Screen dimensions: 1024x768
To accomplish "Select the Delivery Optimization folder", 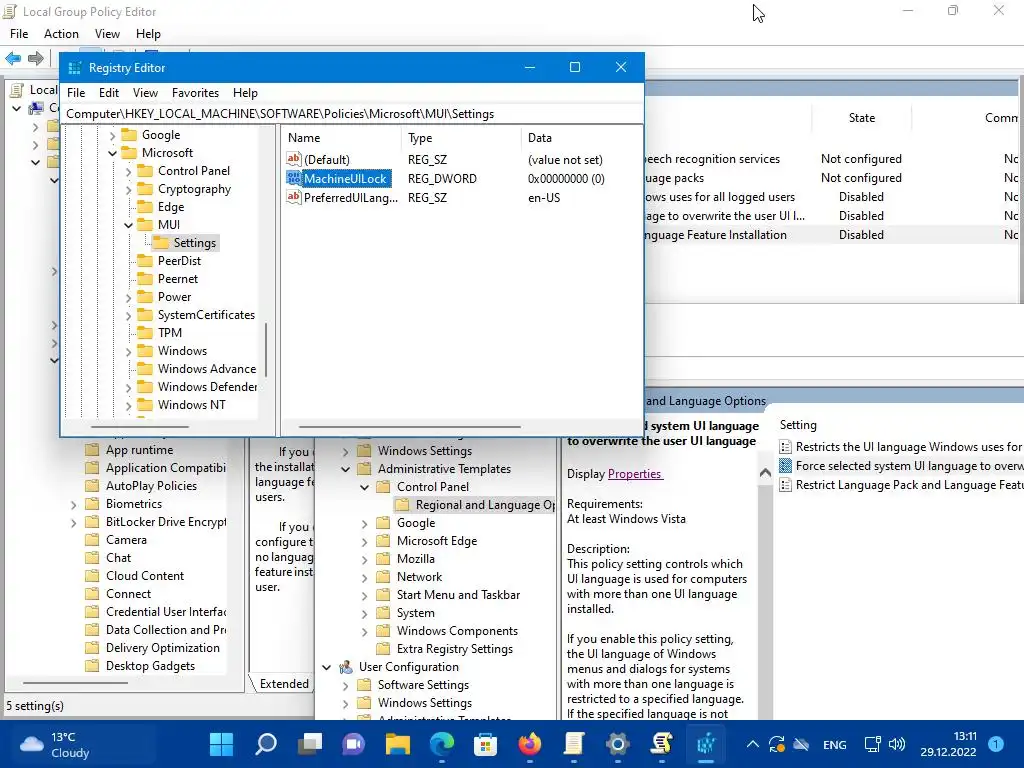I will [x=163, y=648].
